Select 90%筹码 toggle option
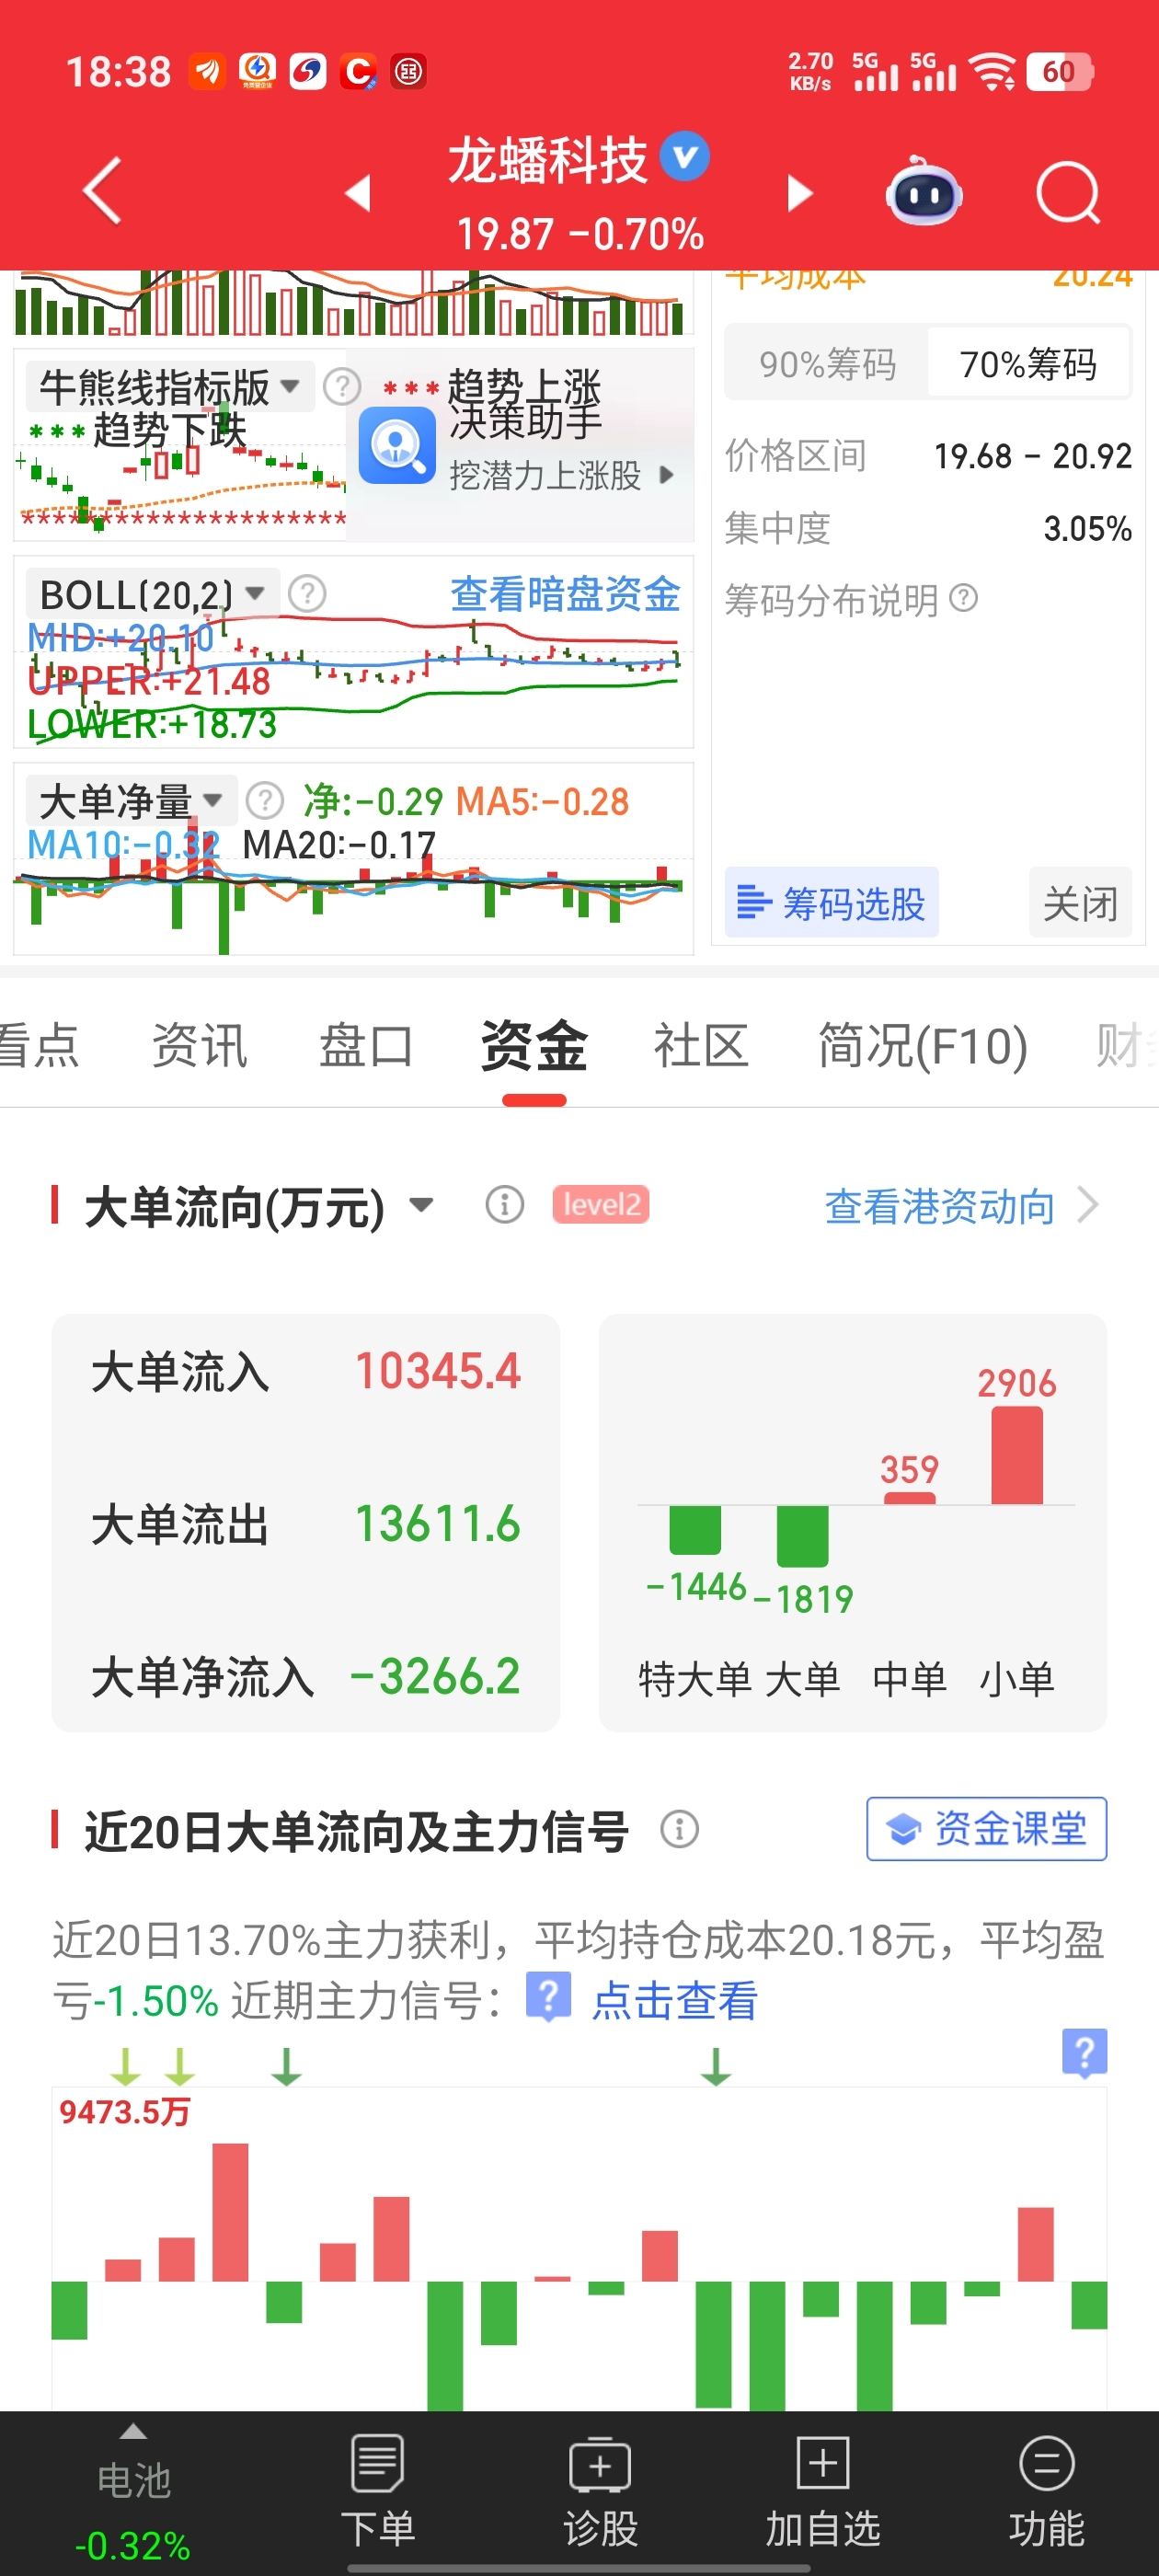Screen dimensions: 1159x2576 point(827,364)
